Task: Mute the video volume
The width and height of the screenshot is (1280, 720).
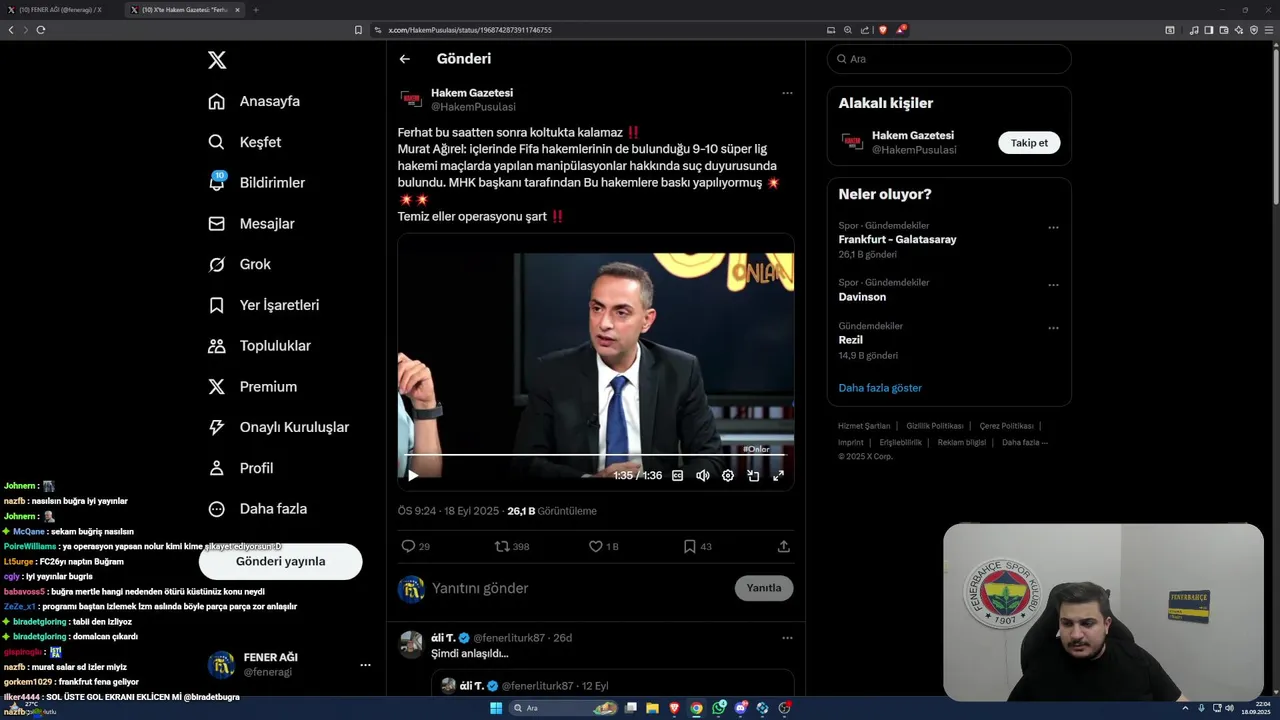Action: 703,476
